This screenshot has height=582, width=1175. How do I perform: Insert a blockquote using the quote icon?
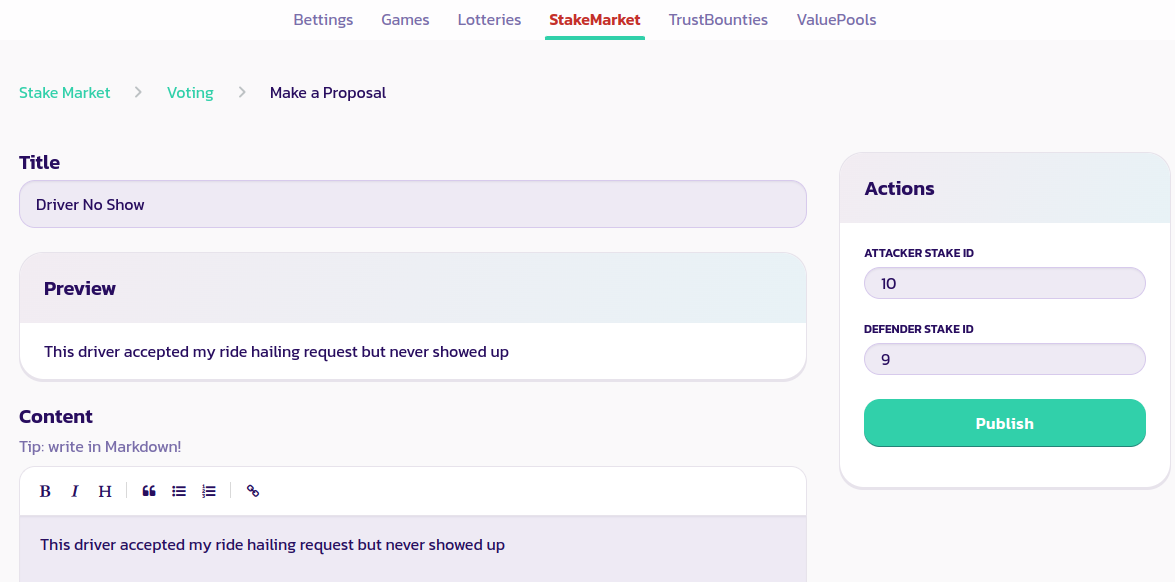[x=149, y=491]
